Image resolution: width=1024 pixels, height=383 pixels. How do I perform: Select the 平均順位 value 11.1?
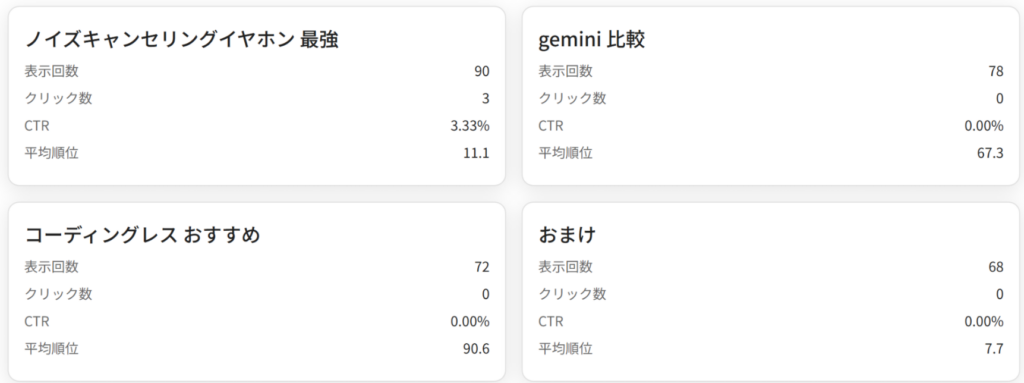pyautogui.click(x=476, y=154)
